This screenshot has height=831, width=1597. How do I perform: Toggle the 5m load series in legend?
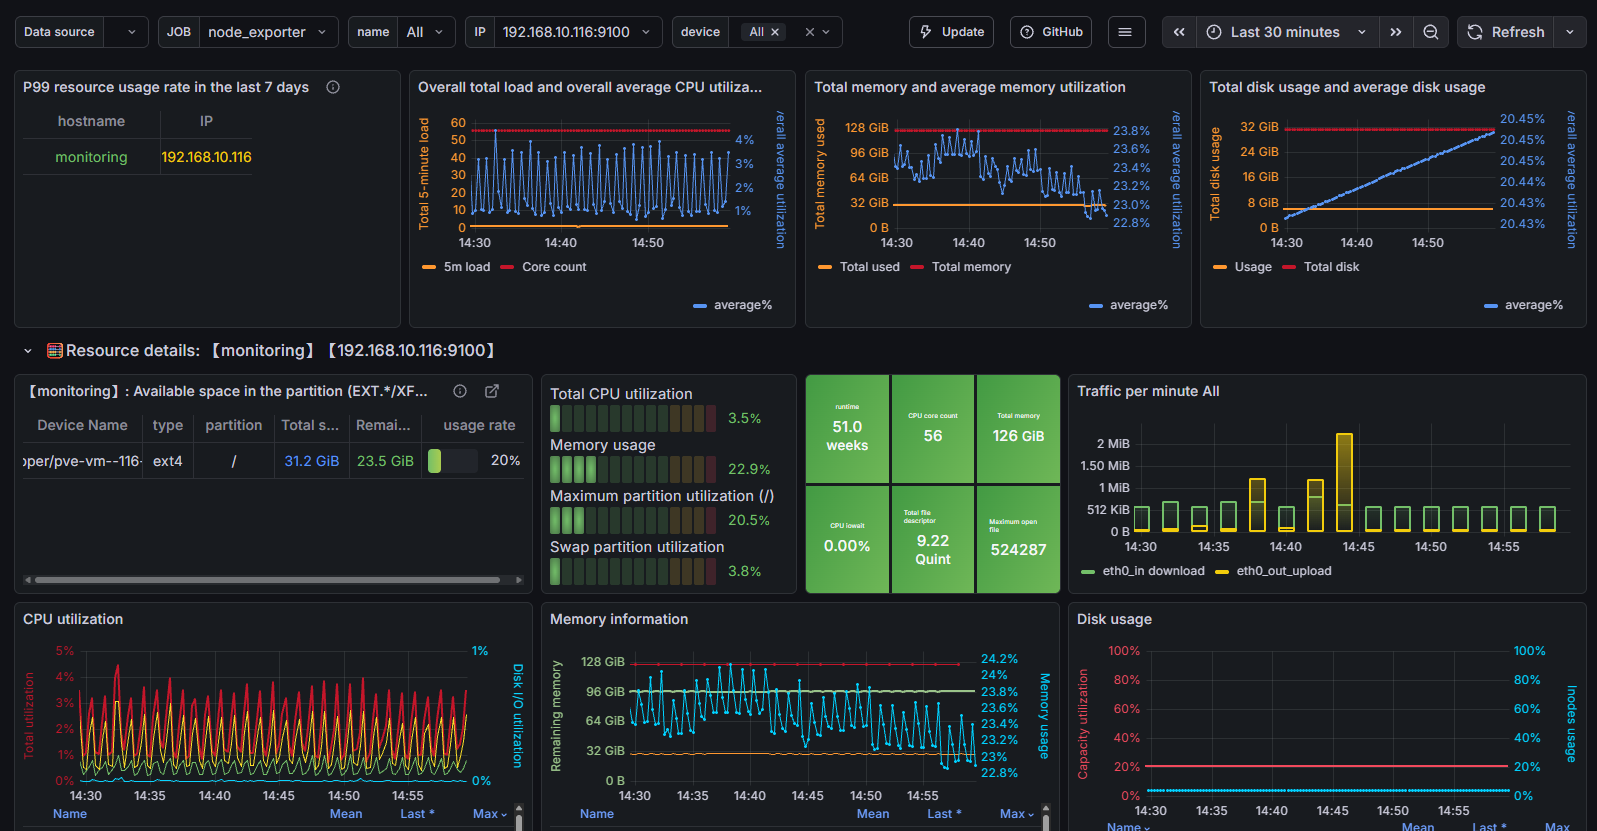pyautogui.click(x=466, y=267)
